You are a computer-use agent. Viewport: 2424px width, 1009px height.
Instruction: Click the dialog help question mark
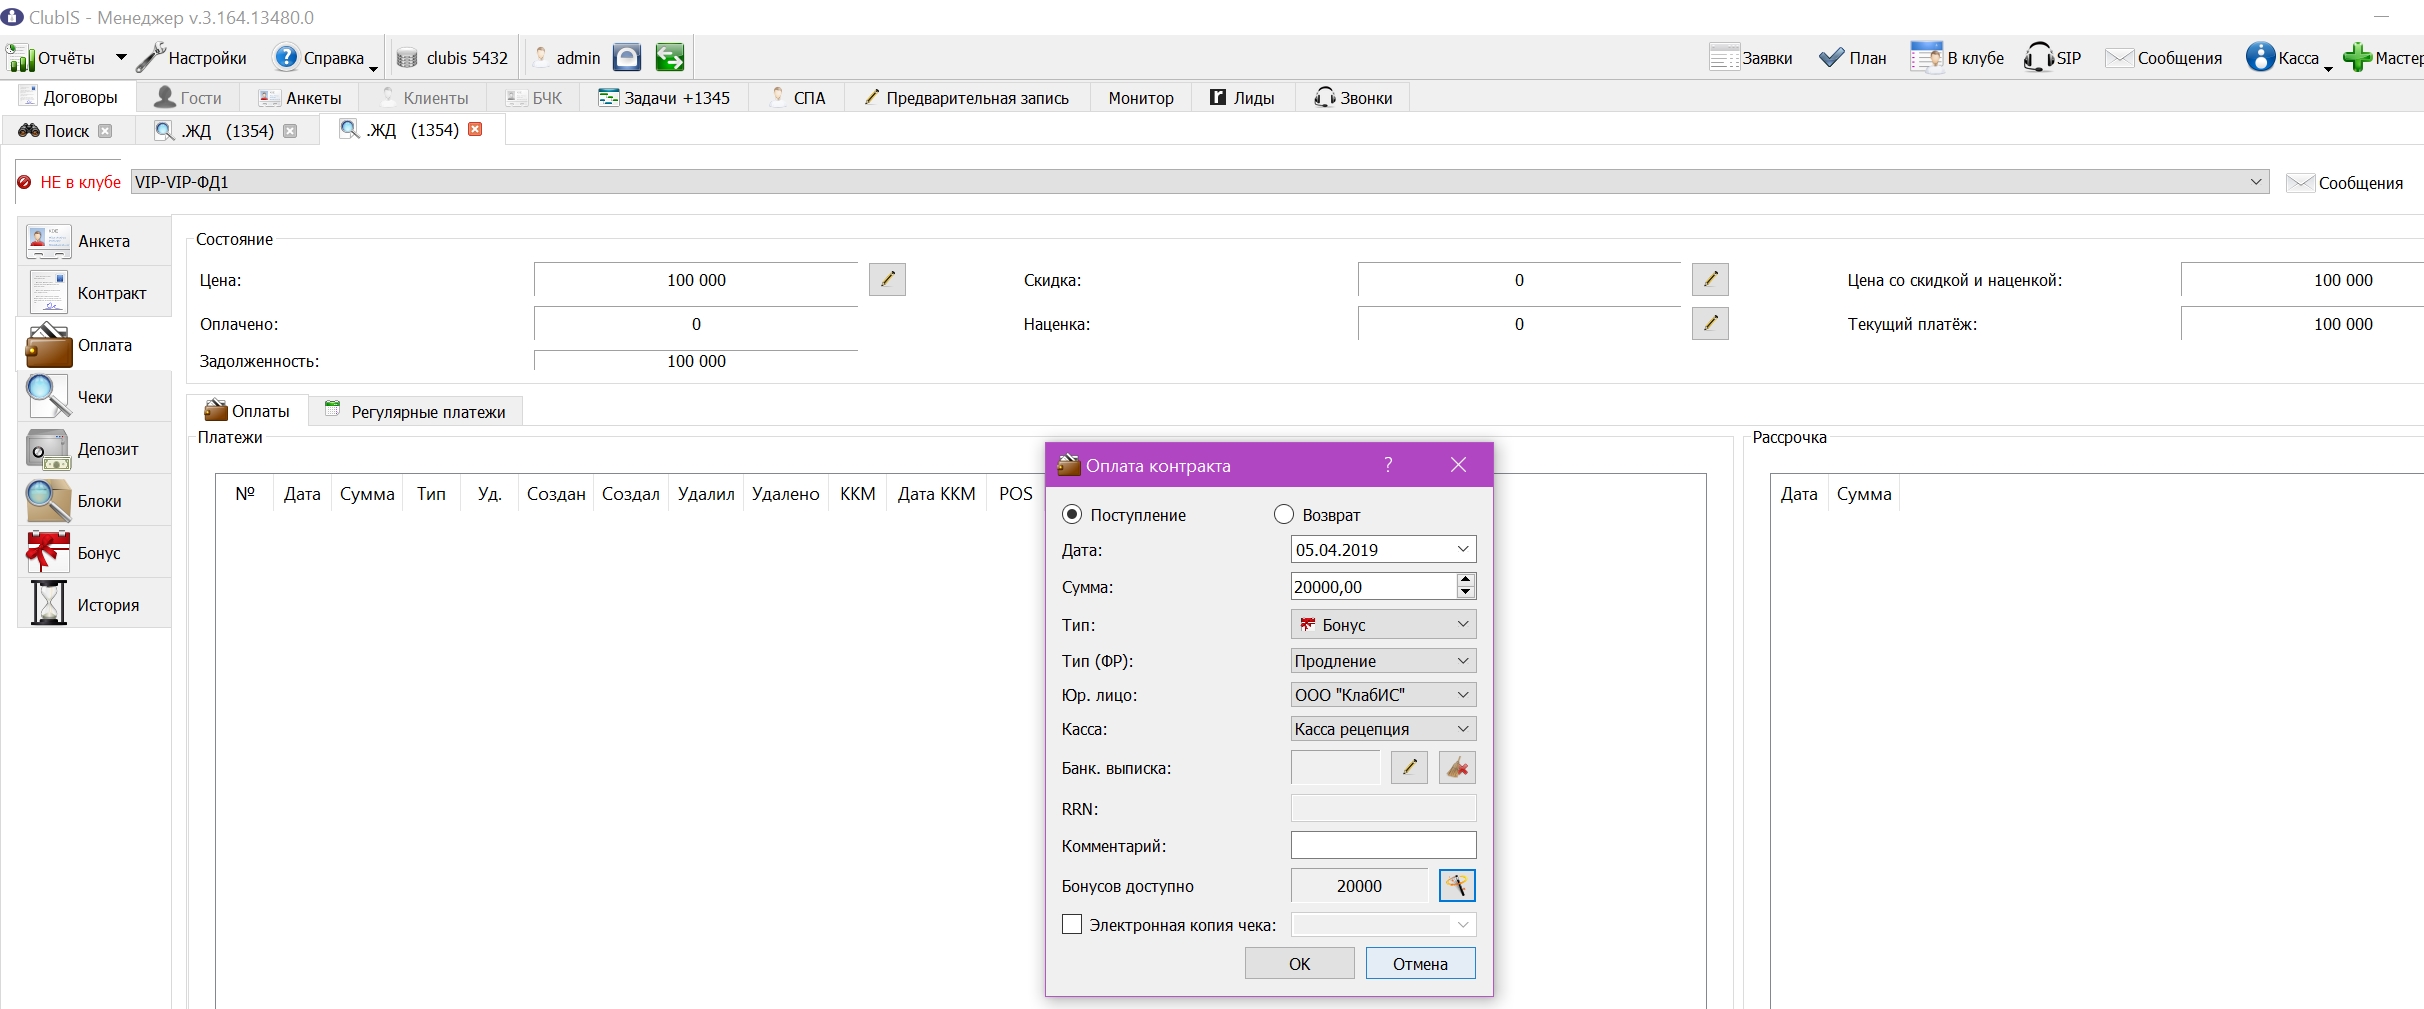[1388, 465]
